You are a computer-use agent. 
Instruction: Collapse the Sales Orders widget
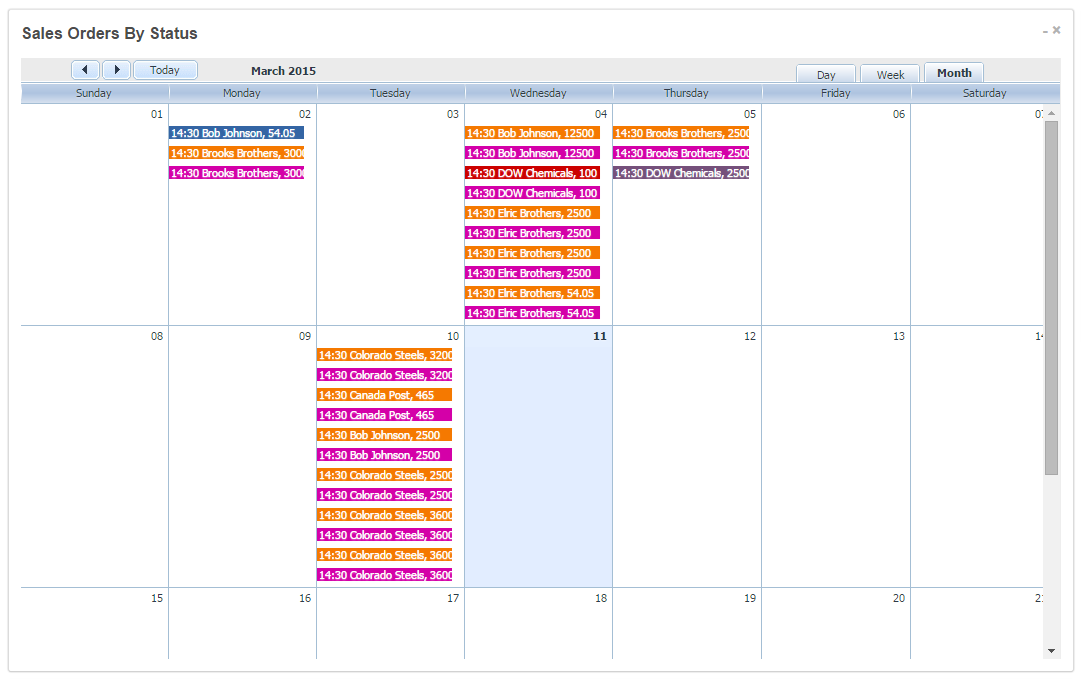pos(1044,31)
